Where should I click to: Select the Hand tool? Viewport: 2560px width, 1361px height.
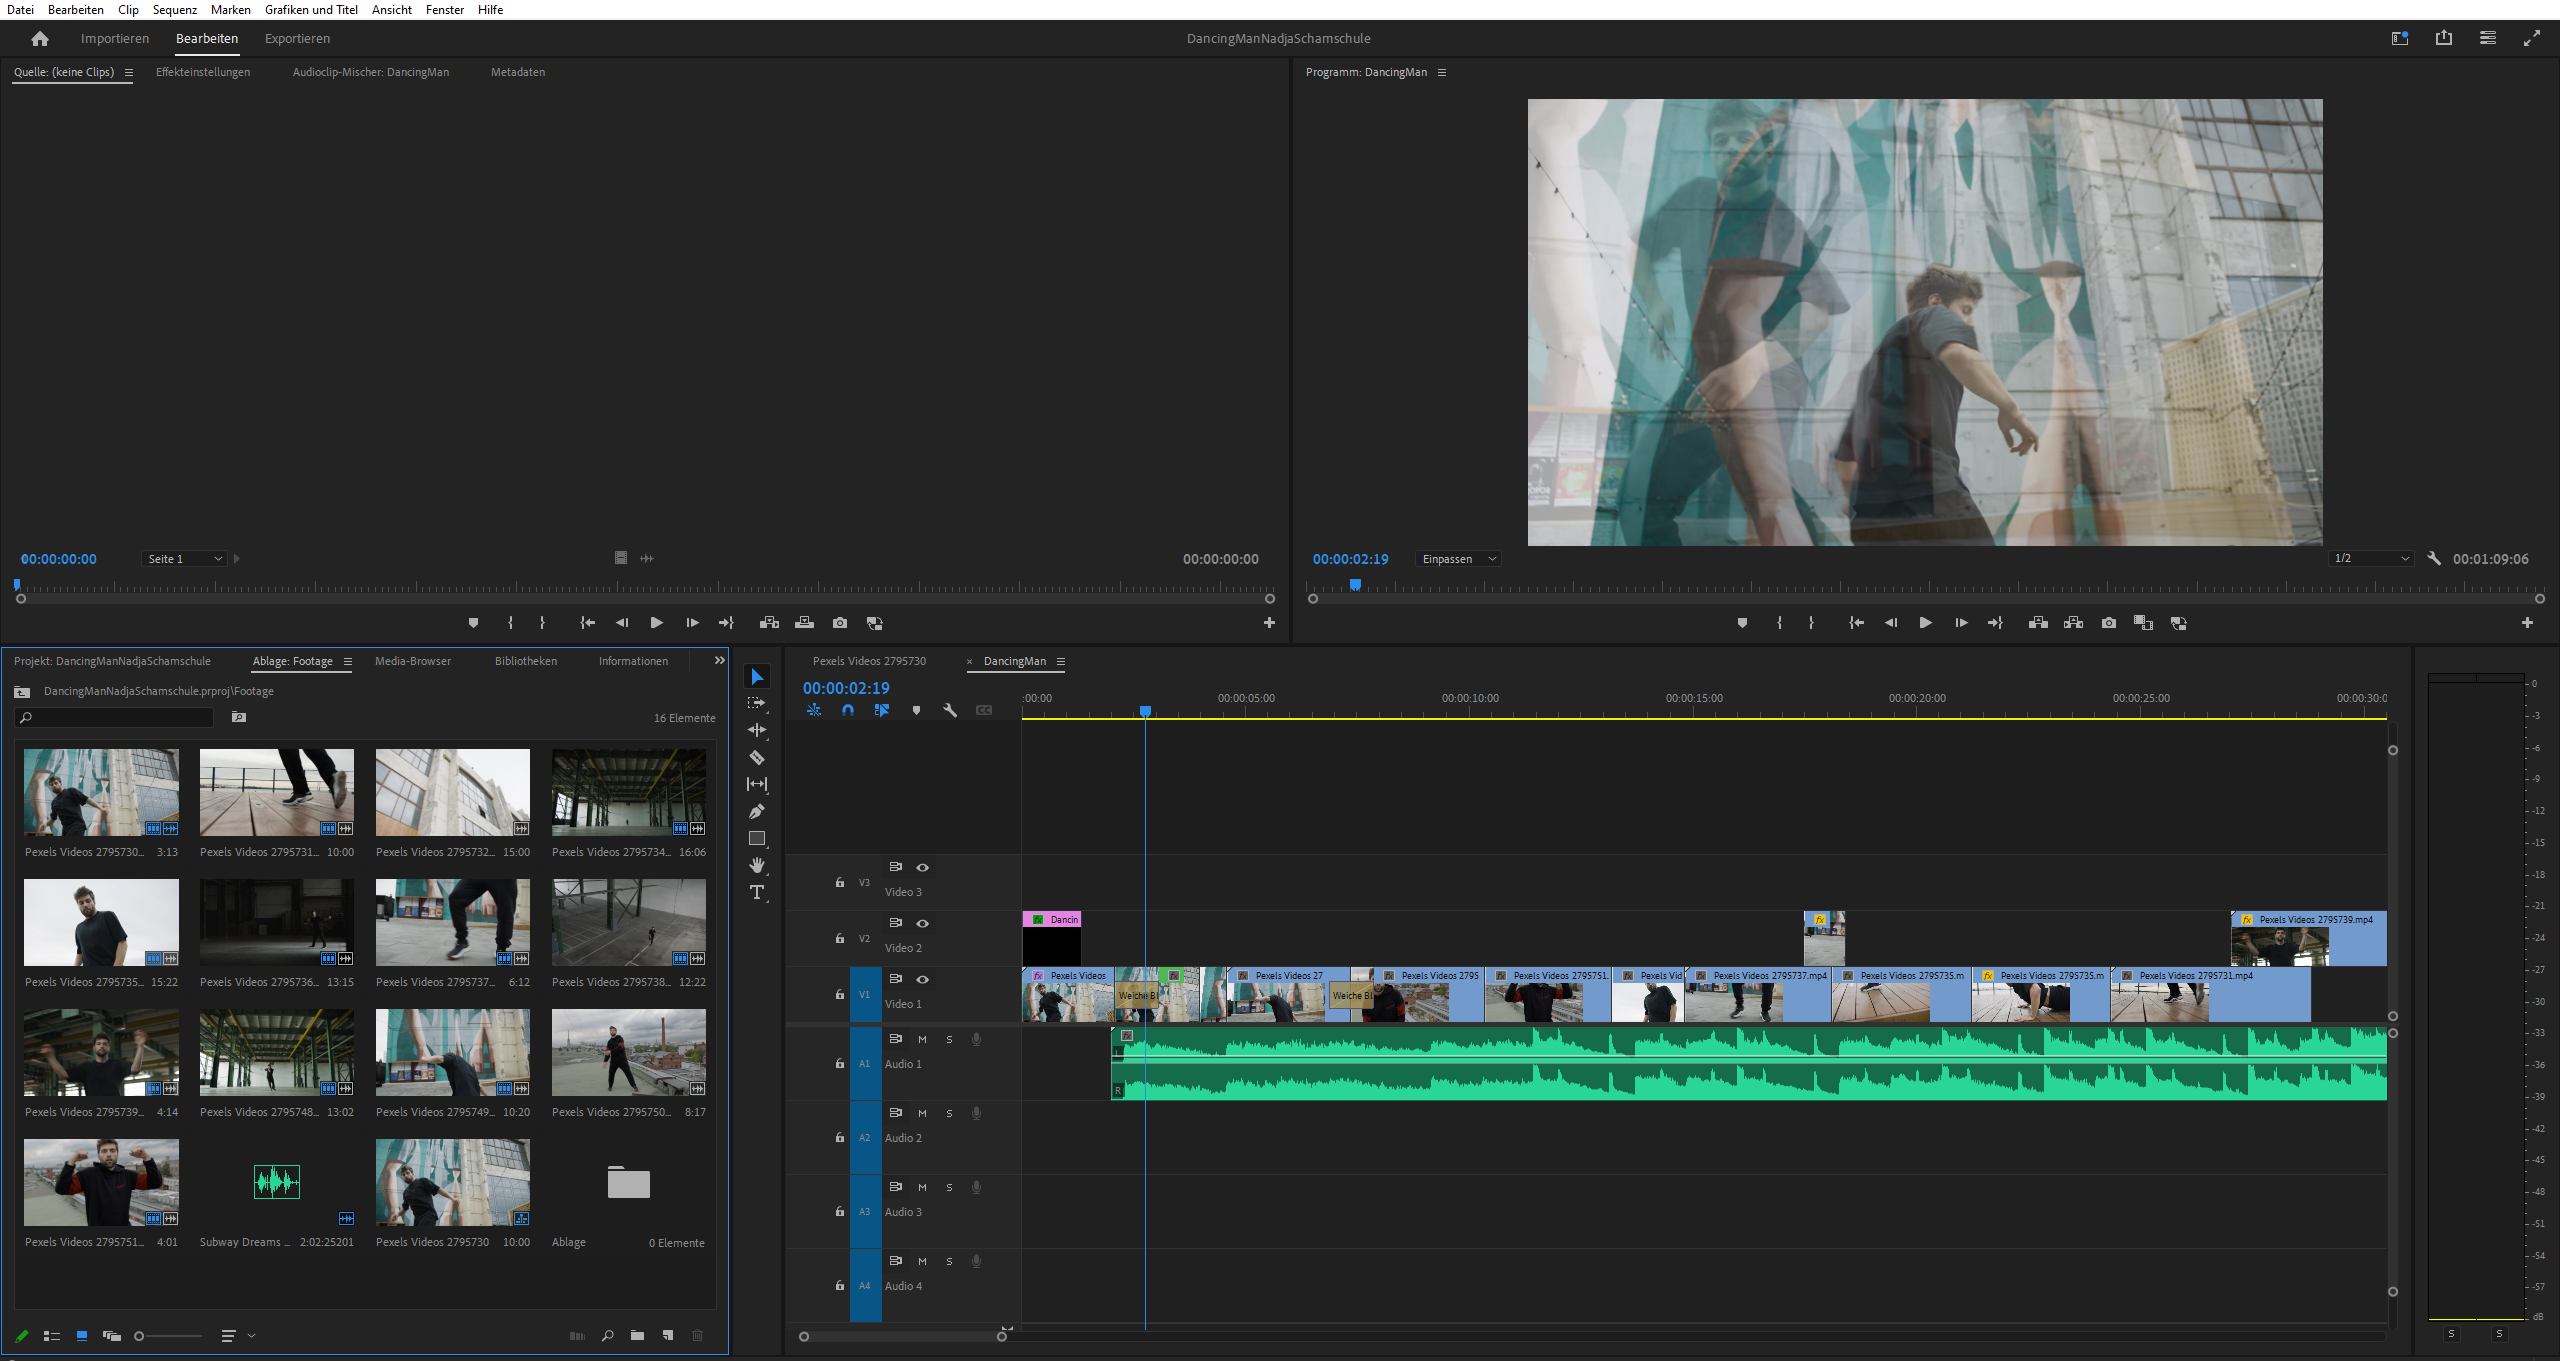[757, 866]
